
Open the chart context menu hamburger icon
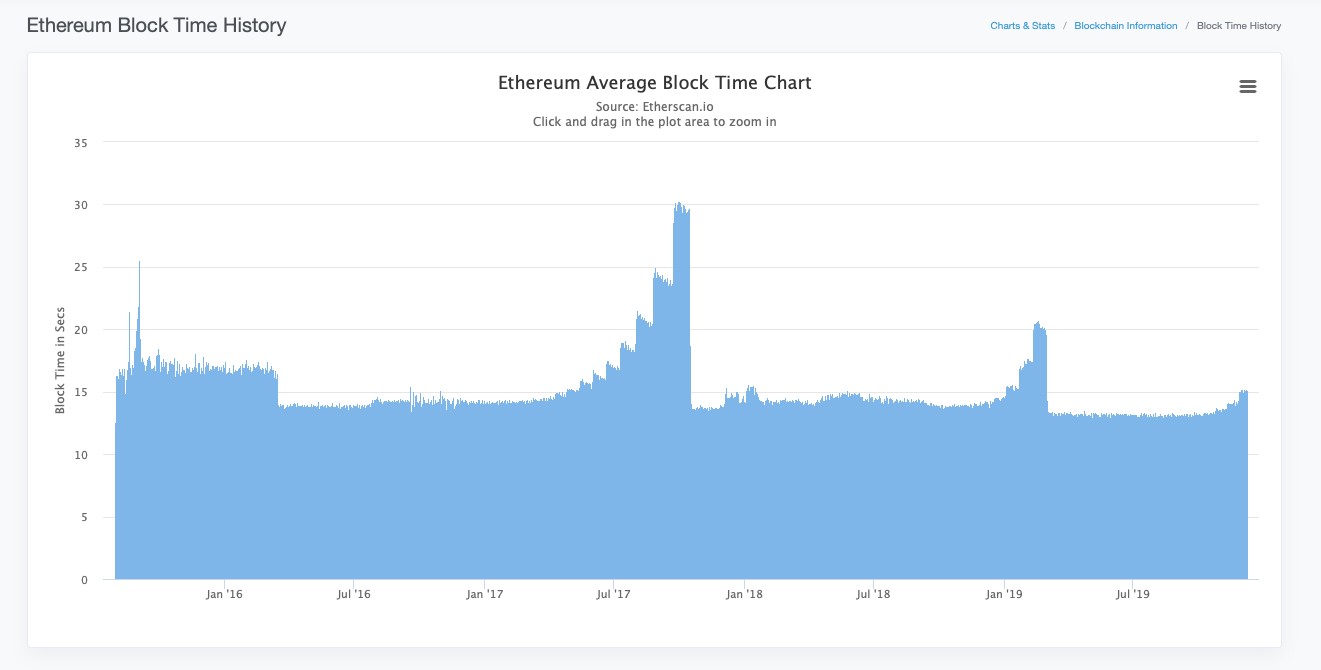point(1247,87)
